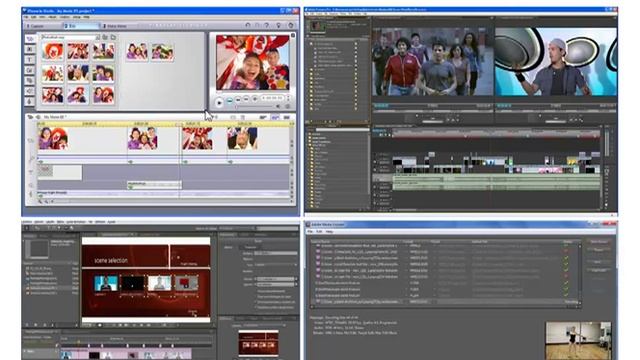Show the video scenes album in Pinnacle sidebar
640x360 pixels.
pos(30,39)
